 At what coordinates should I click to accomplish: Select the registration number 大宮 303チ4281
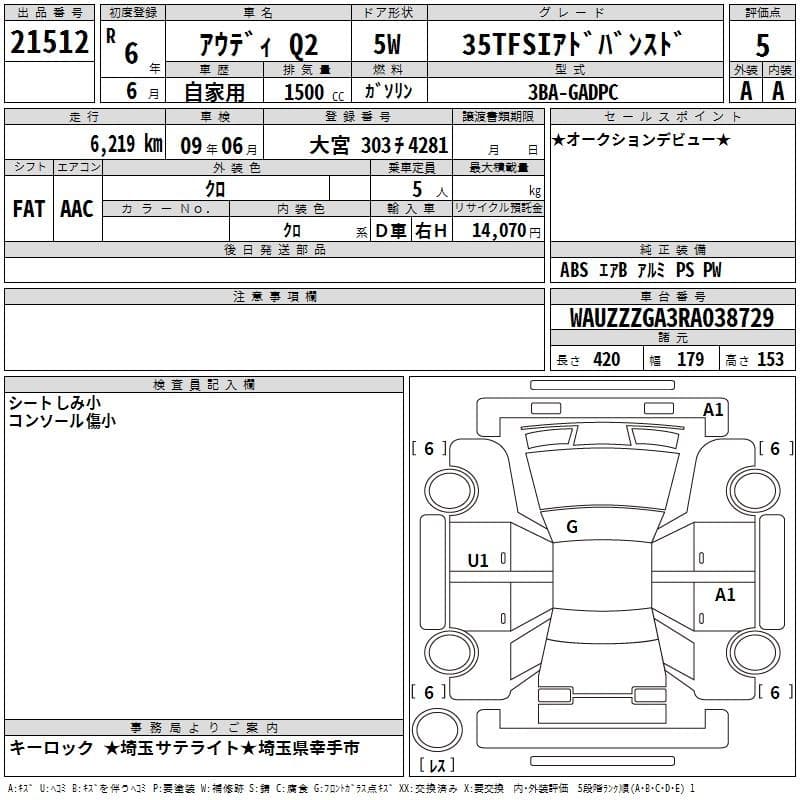379,145
